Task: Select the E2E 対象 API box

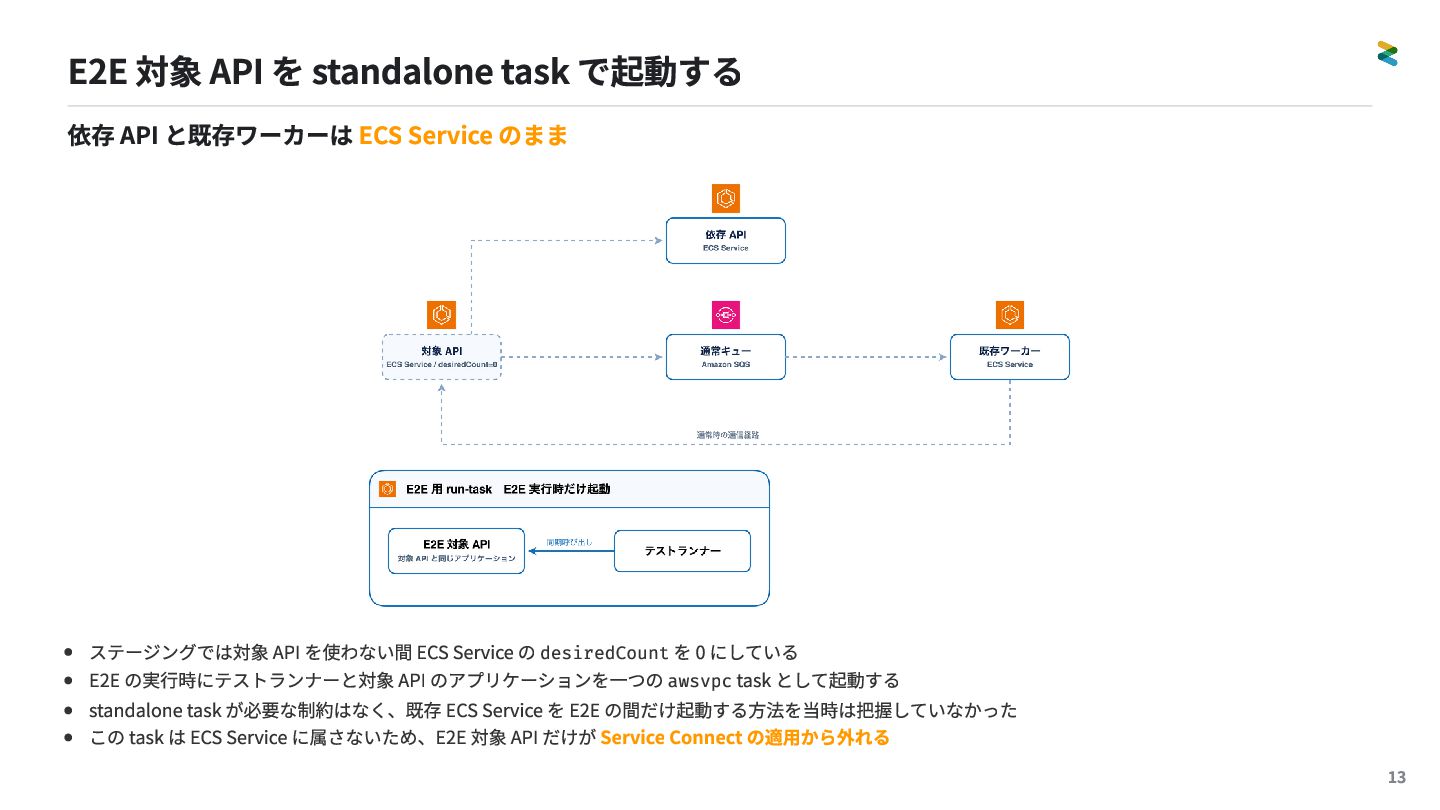Action: (x=456, y=551)
